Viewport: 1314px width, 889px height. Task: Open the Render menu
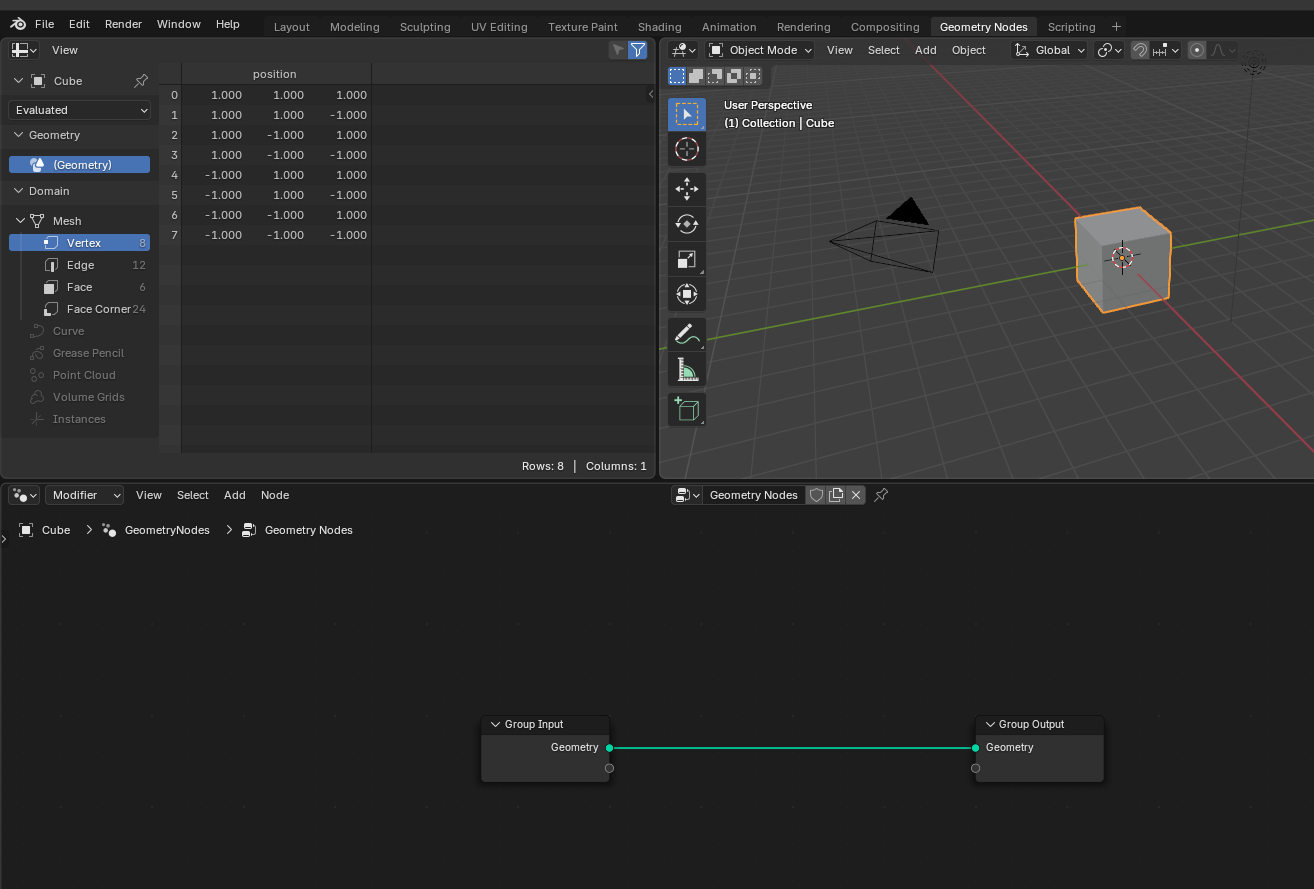(123, 24)
